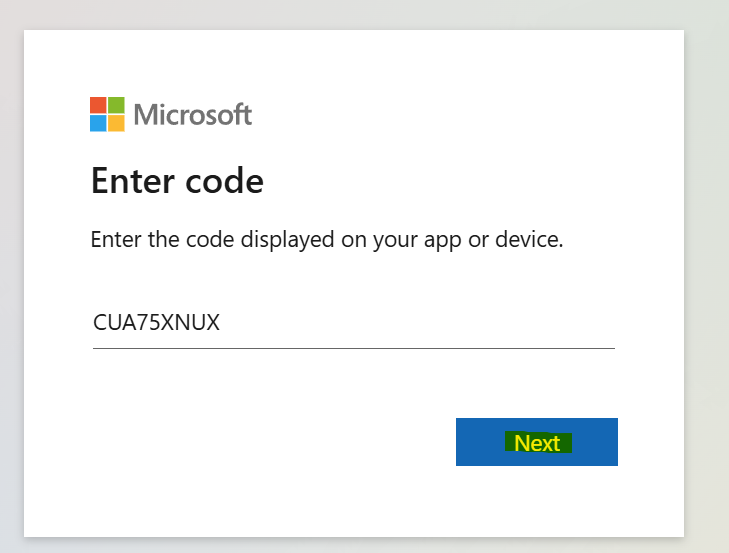Screen dimensions: 729x553
Task: Click the red square of Microsoft logo
Action: coord(98,105)
